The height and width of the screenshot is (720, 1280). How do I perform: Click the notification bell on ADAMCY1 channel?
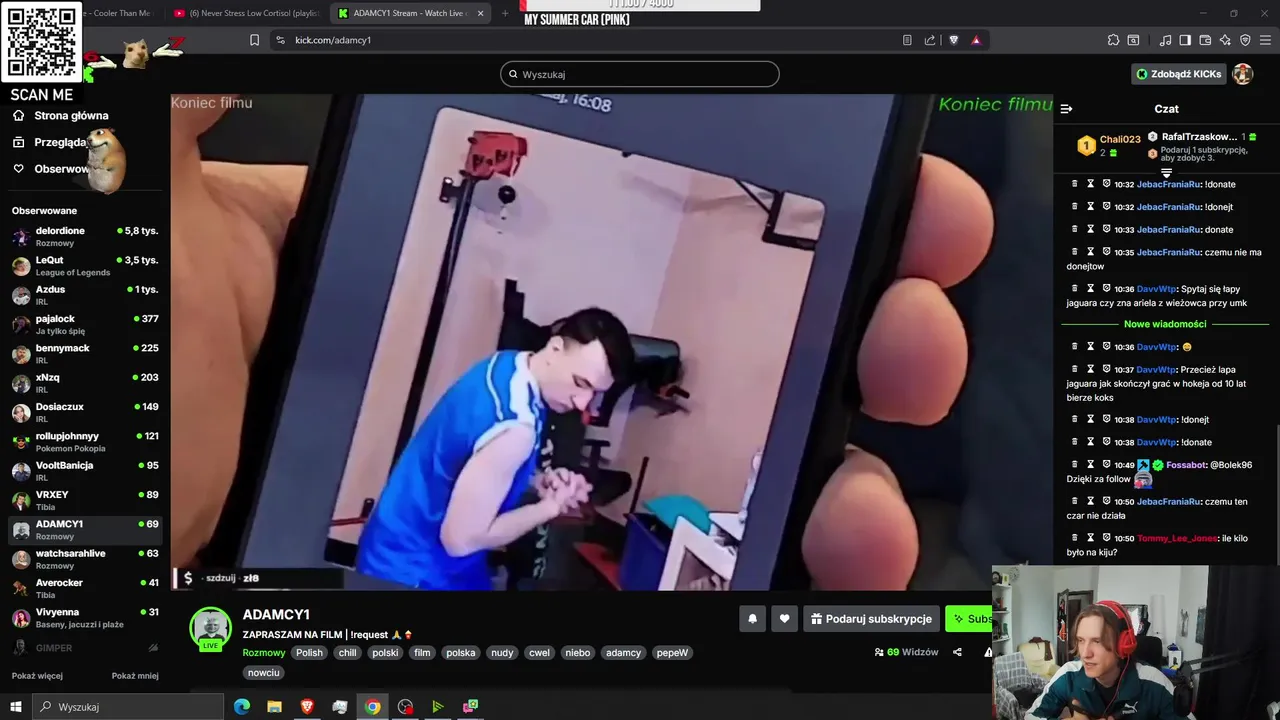(x=752, y=619)
